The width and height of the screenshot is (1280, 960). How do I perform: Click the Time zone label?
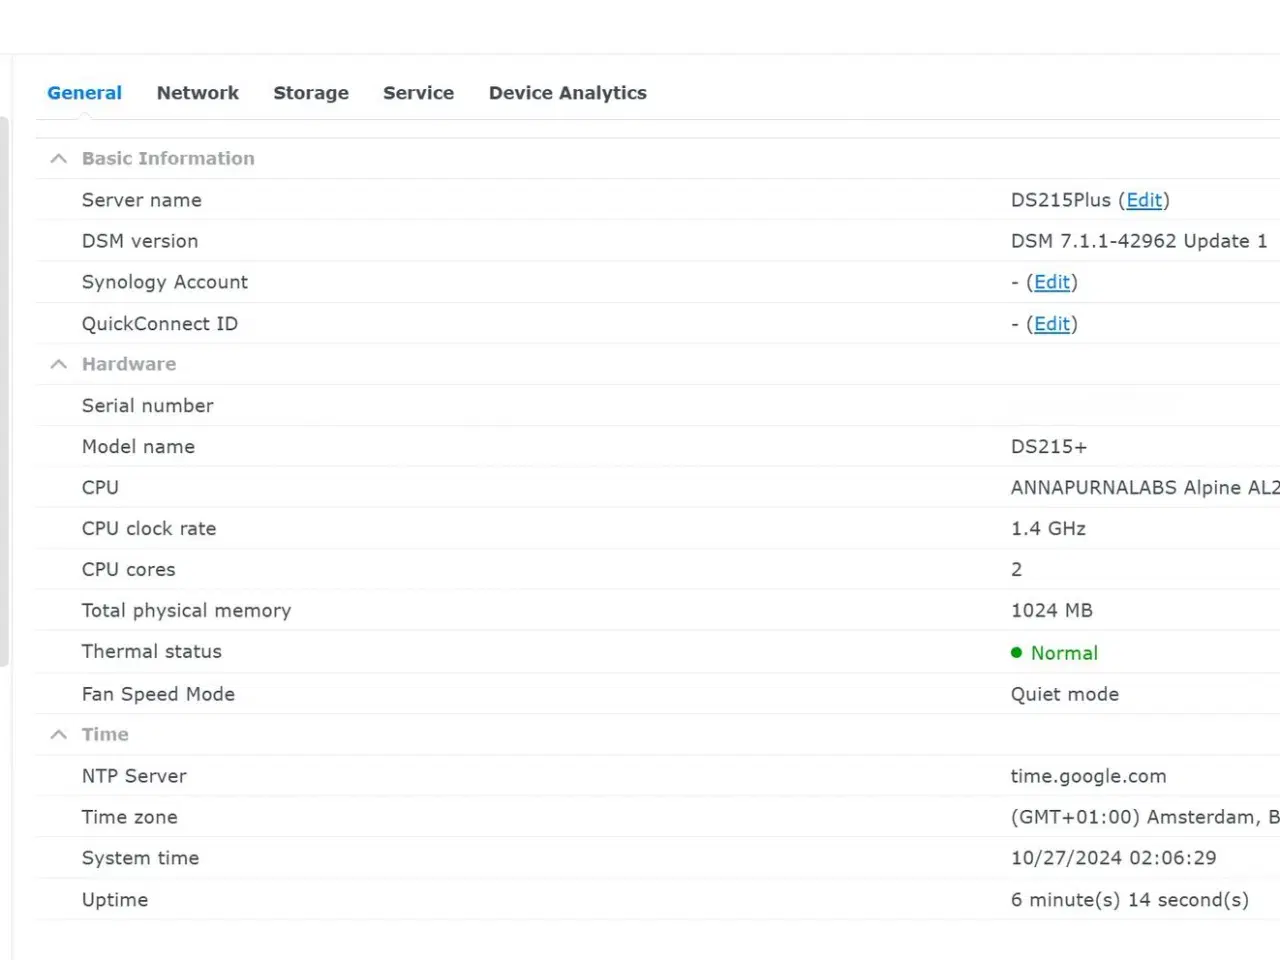click(130, 817)
